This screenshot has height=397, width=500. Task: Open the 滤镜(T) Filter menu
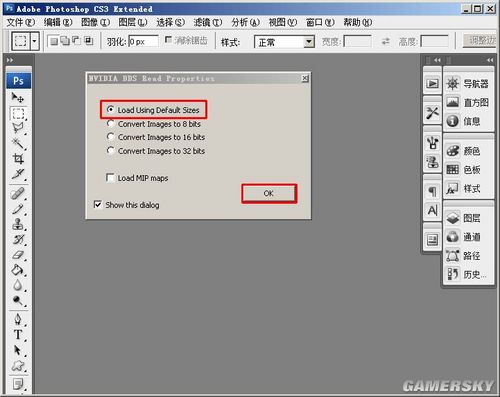point(208,22)
